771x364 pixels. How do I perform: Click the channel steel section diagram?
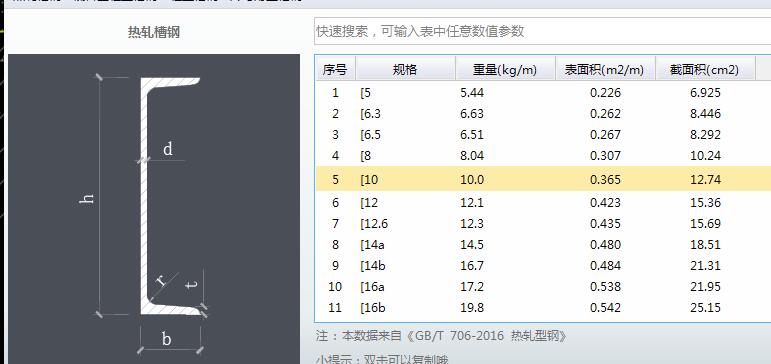(154, 209)
